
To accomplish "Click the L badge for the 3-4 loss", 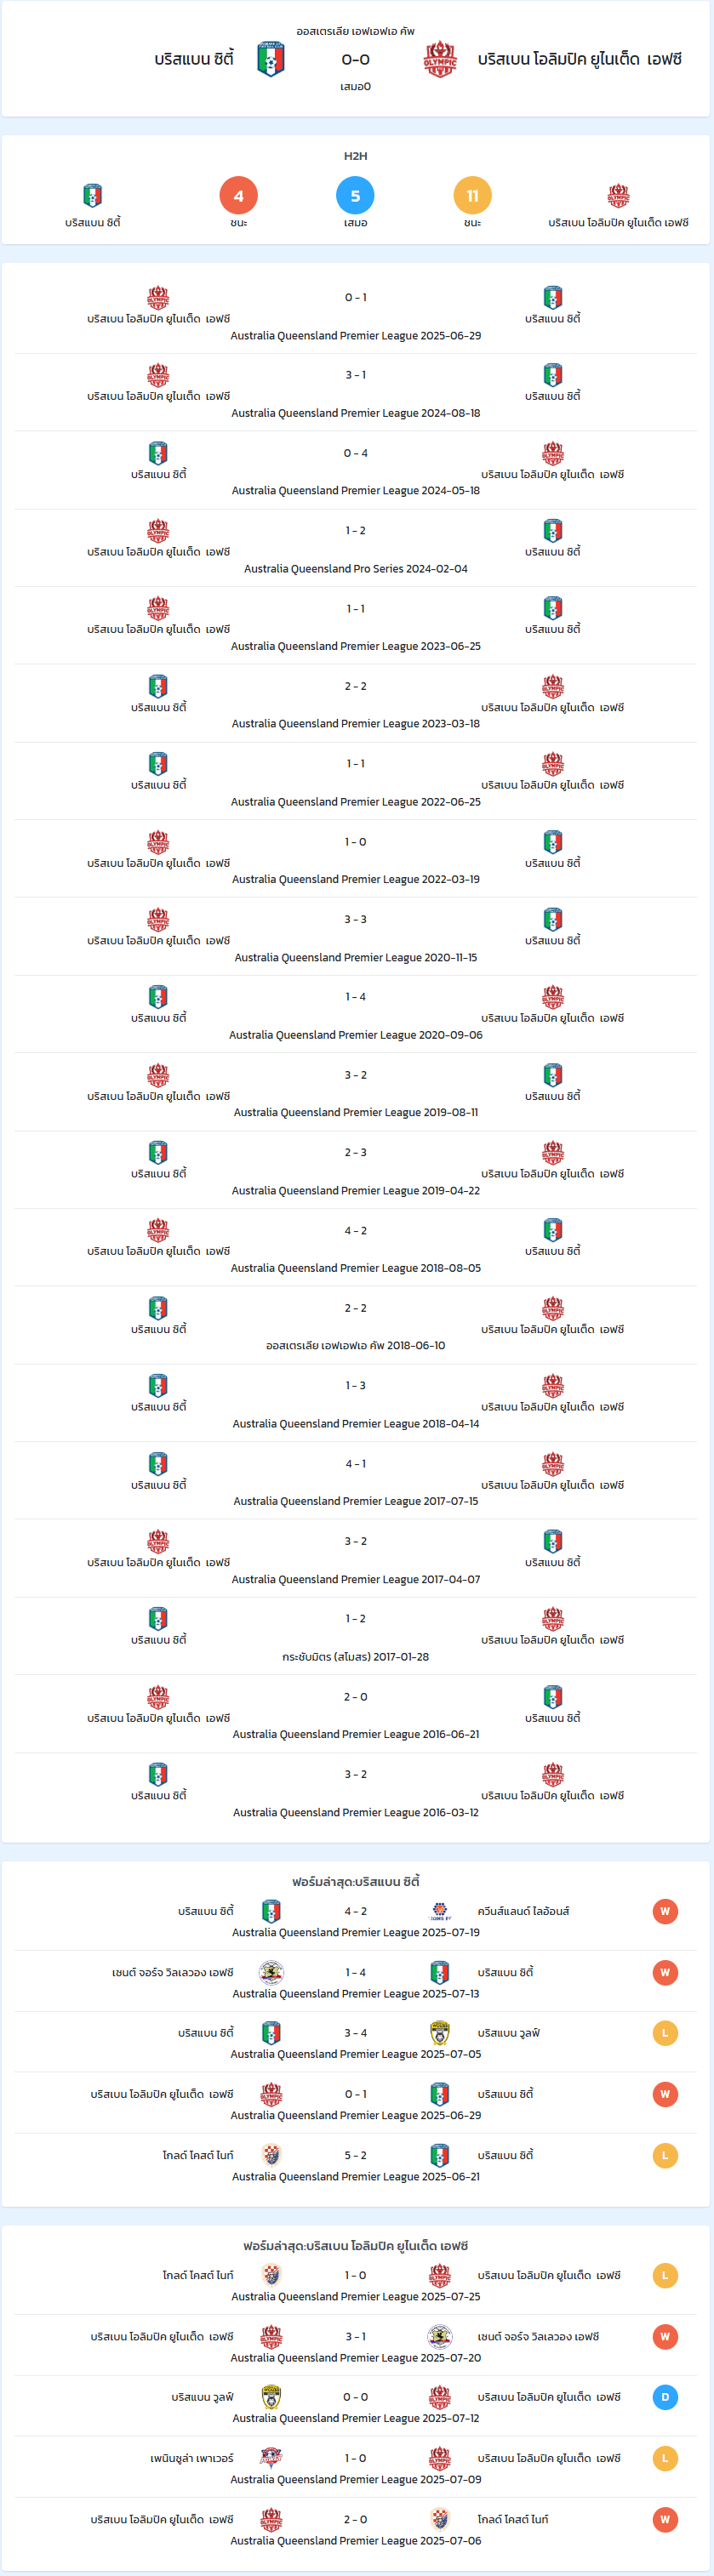I will click(x=665, y=2033).
